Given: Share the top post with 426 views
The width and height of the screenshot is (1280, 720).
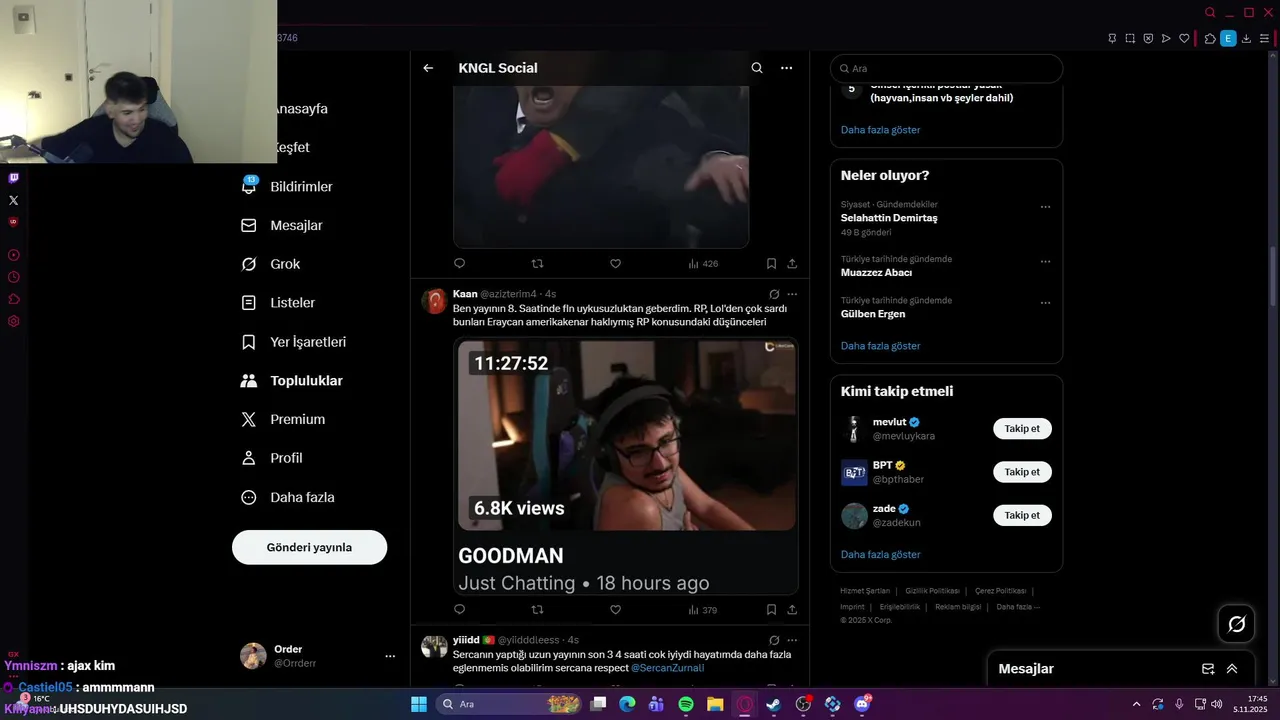Looking at the screenshot, I should tap(792, 264).
